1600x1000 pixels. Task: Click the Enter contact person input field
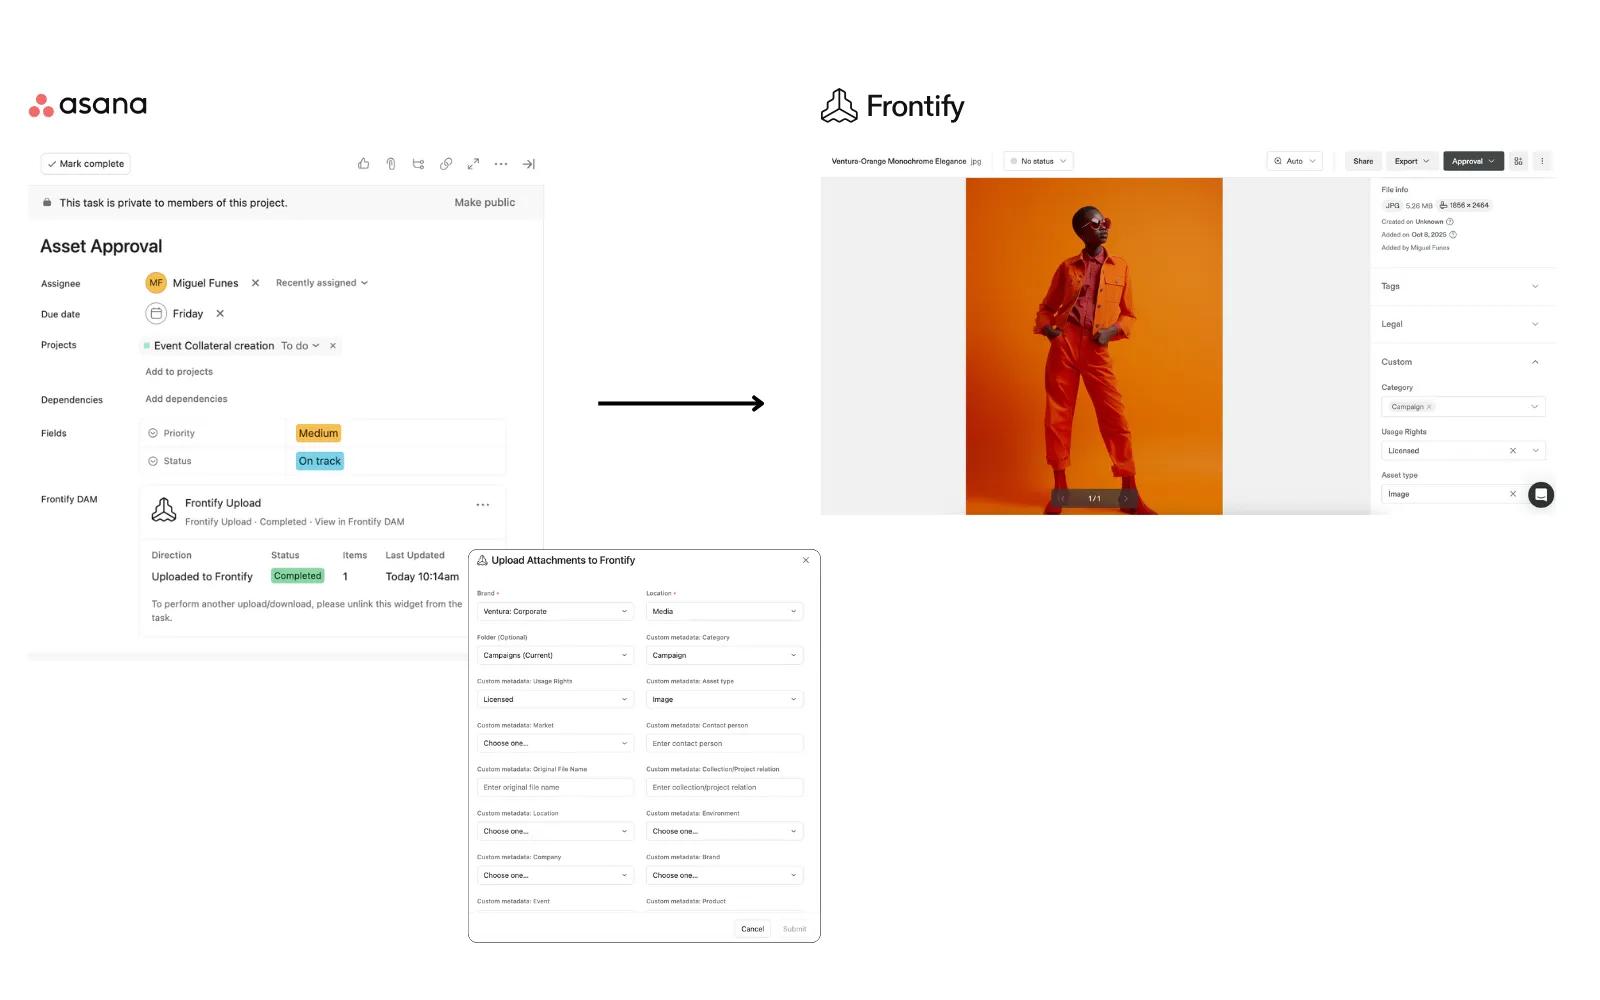[x=724, y=744]
